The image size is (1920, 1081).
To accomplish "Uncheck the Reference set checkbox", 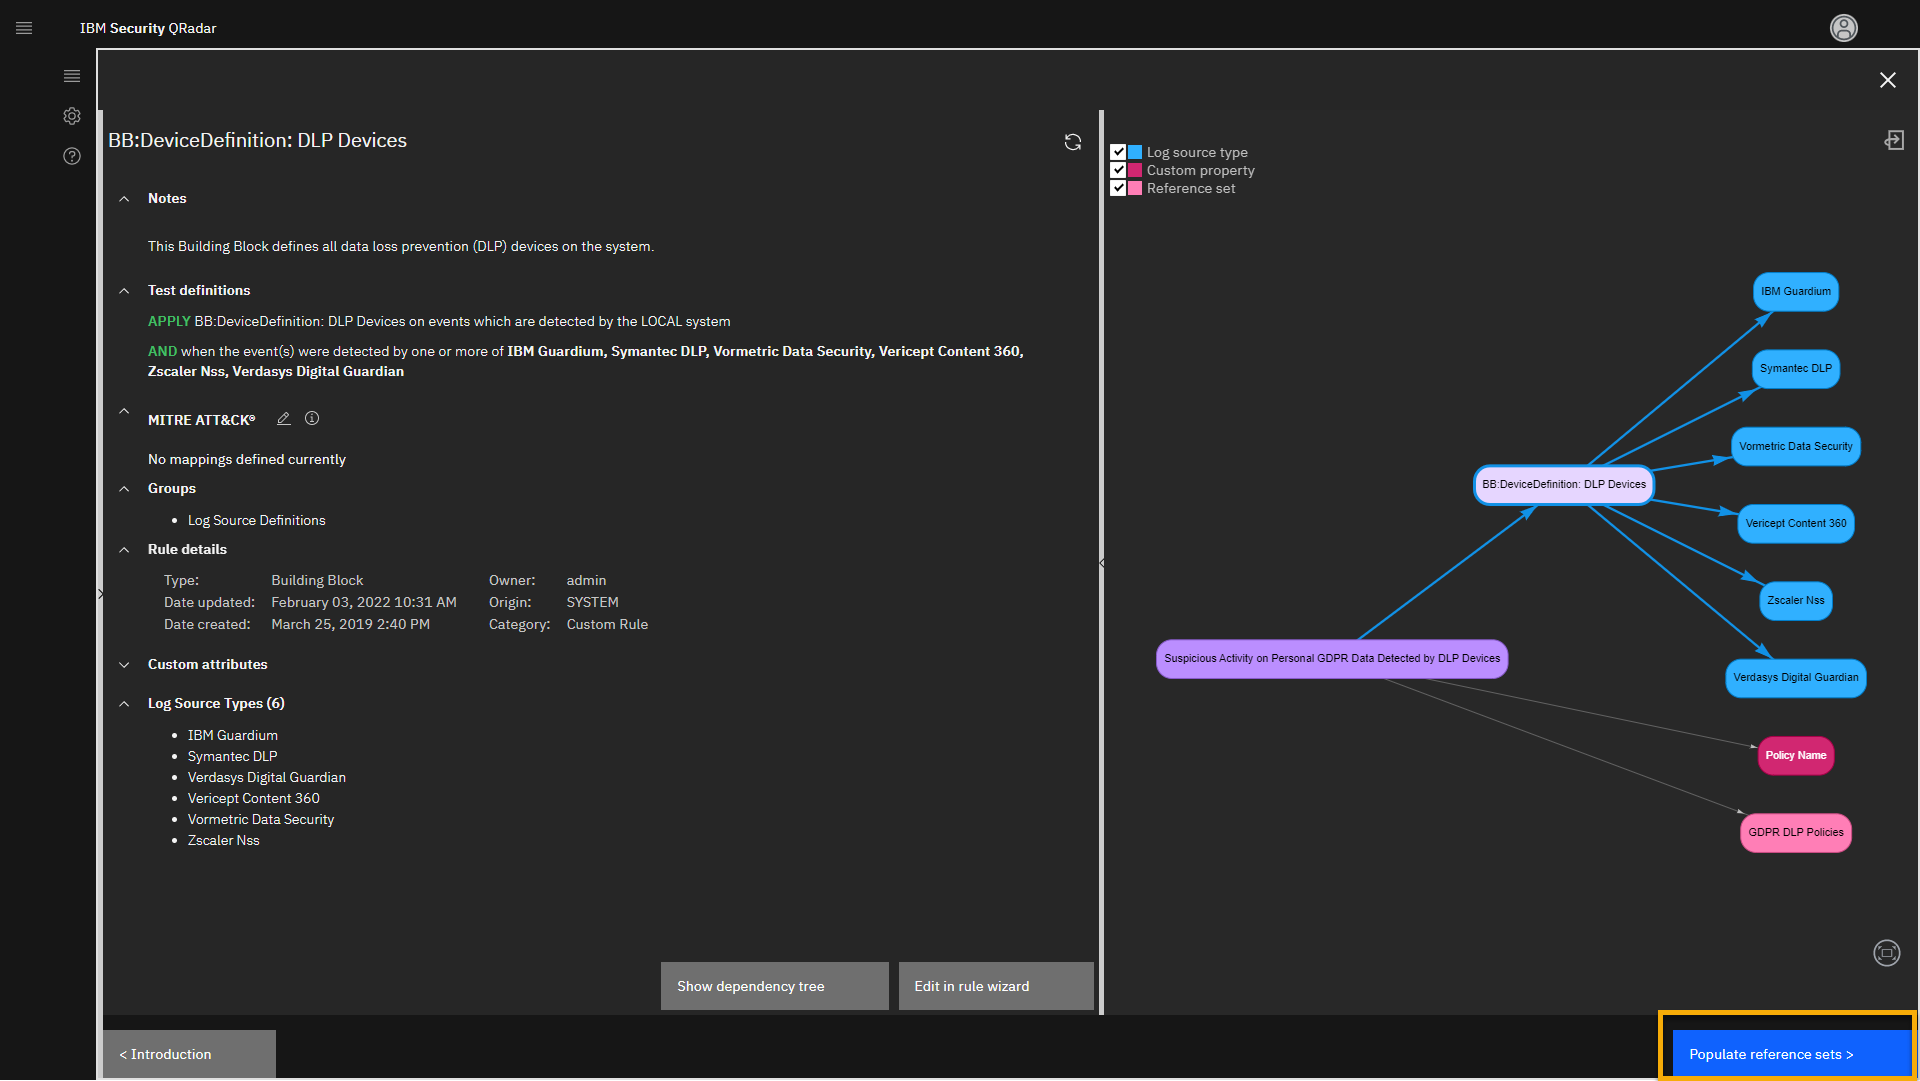I will [x=1118, y=188].
